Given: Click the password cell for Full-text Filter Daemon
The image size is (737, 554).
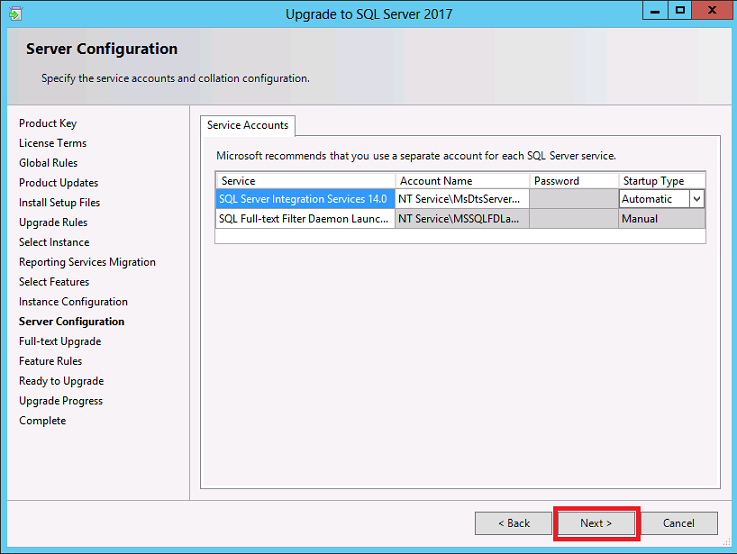Looking at the screenshot, I should (574, 218).
